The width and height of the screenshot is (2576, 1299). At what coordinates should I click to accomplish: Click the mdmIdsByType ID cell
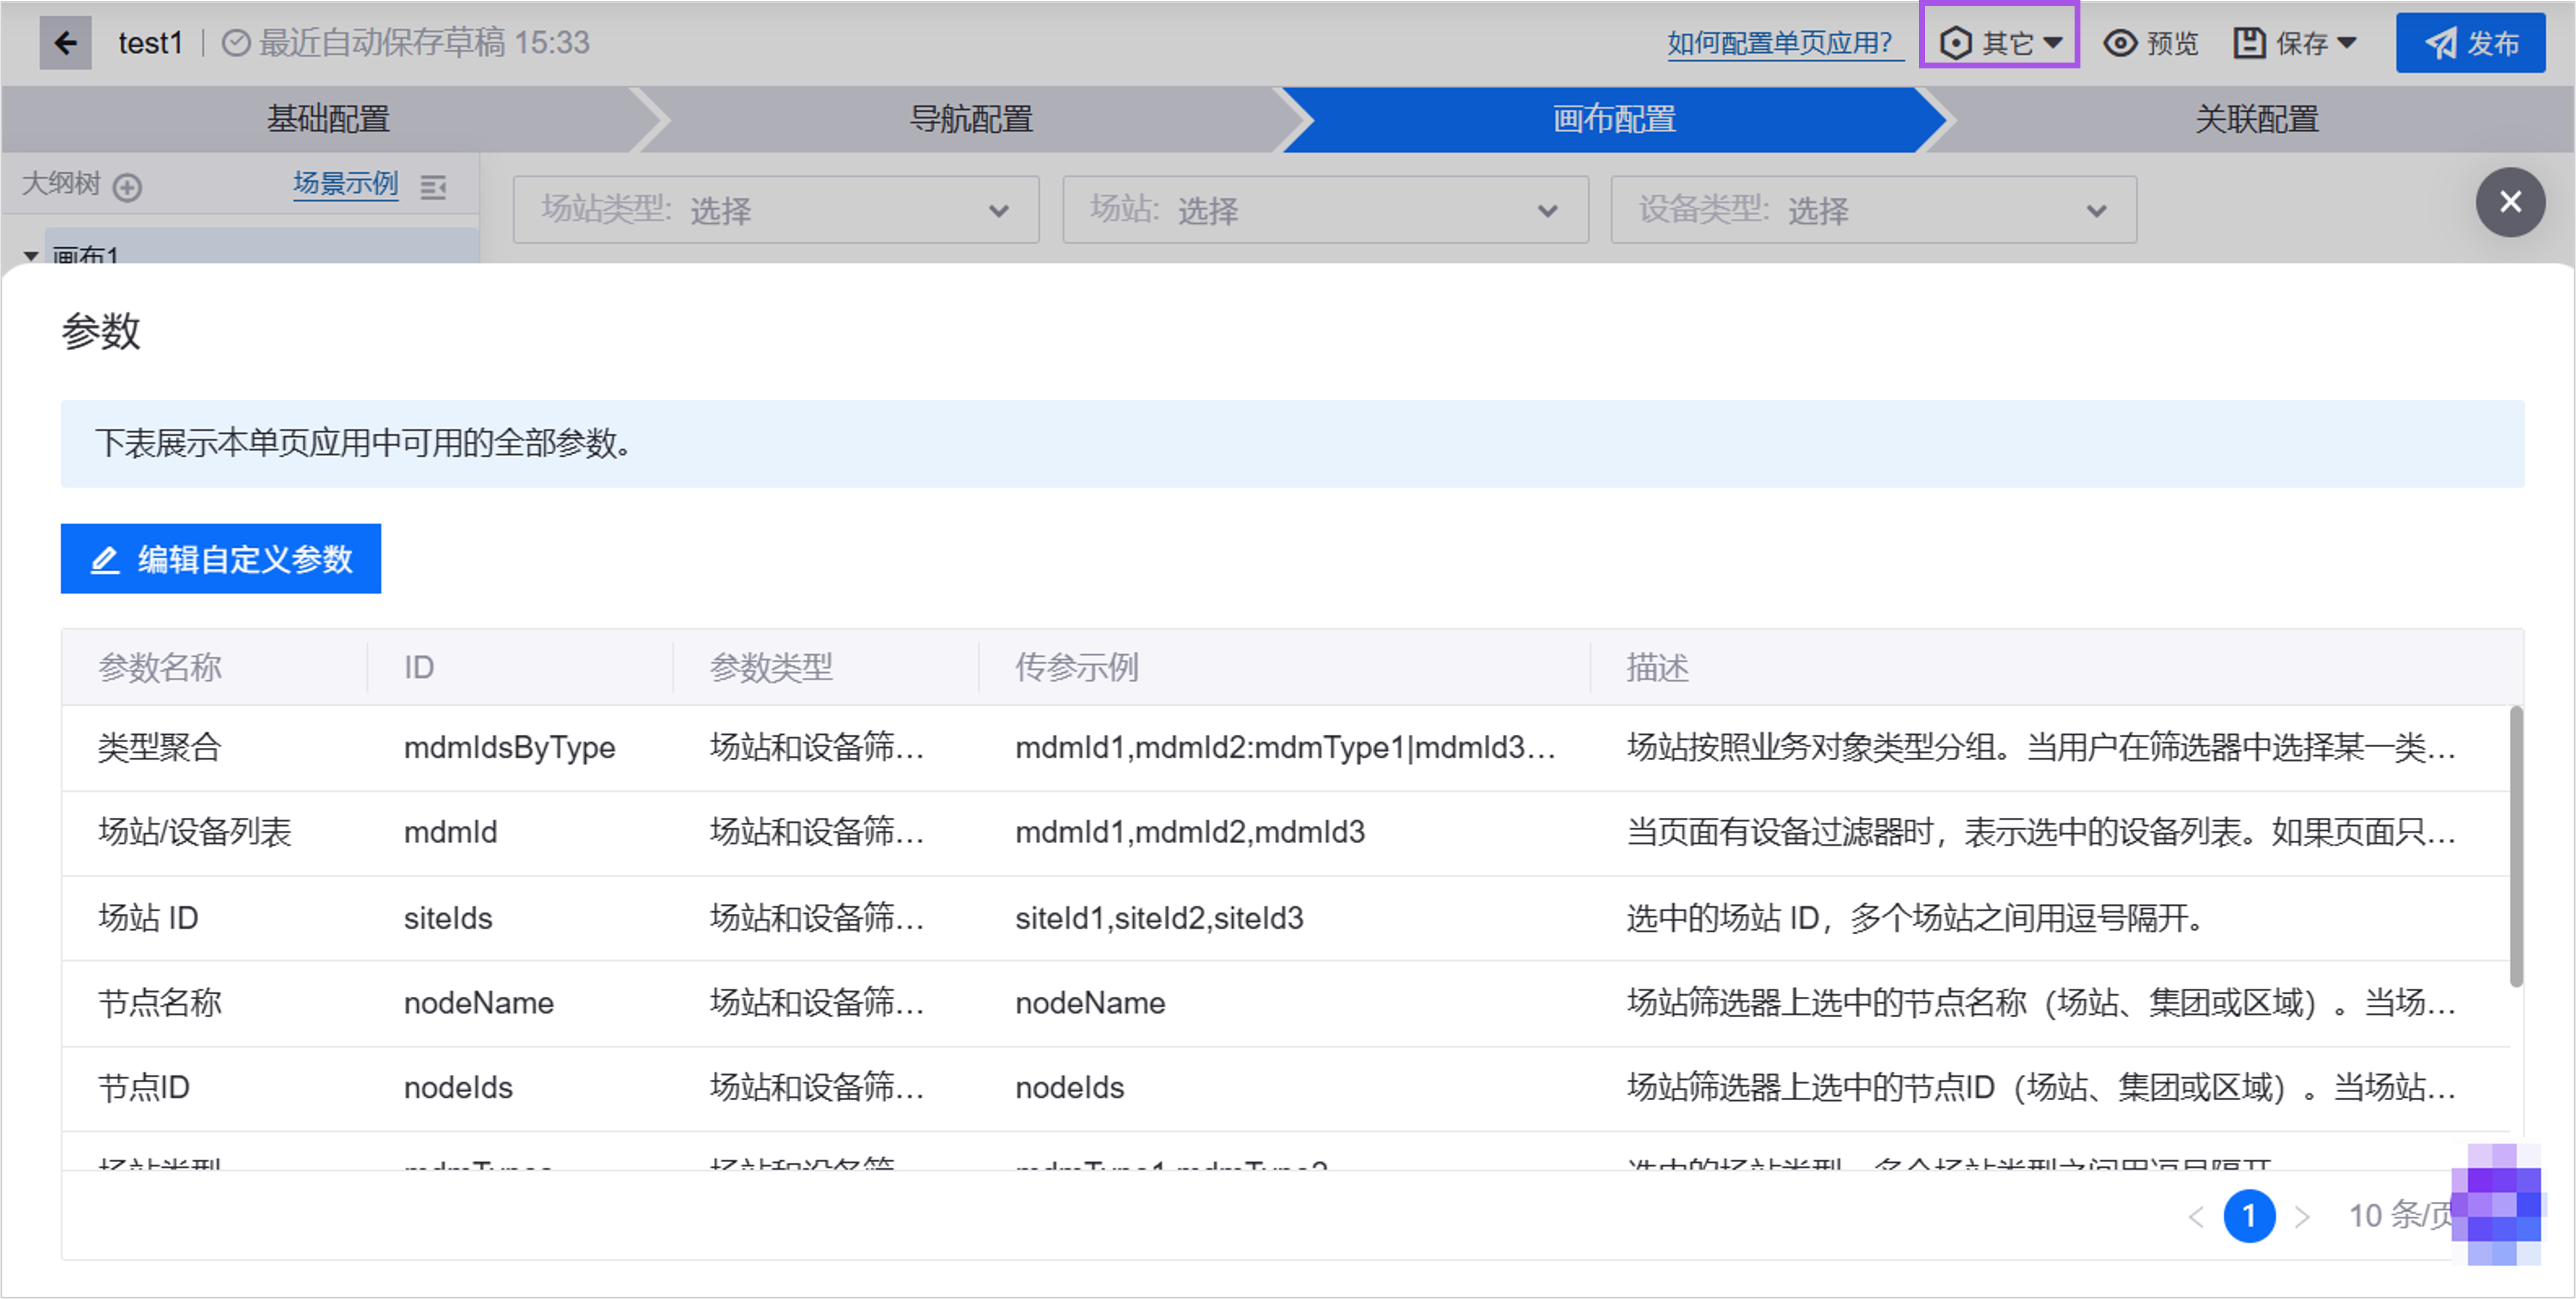[x=509, y=748]
